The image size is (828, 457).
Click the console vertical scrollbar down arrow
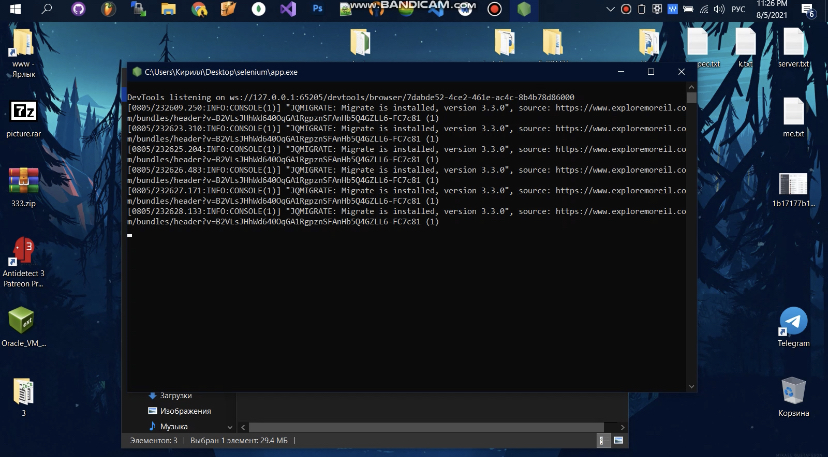click(x=689, y=385)
